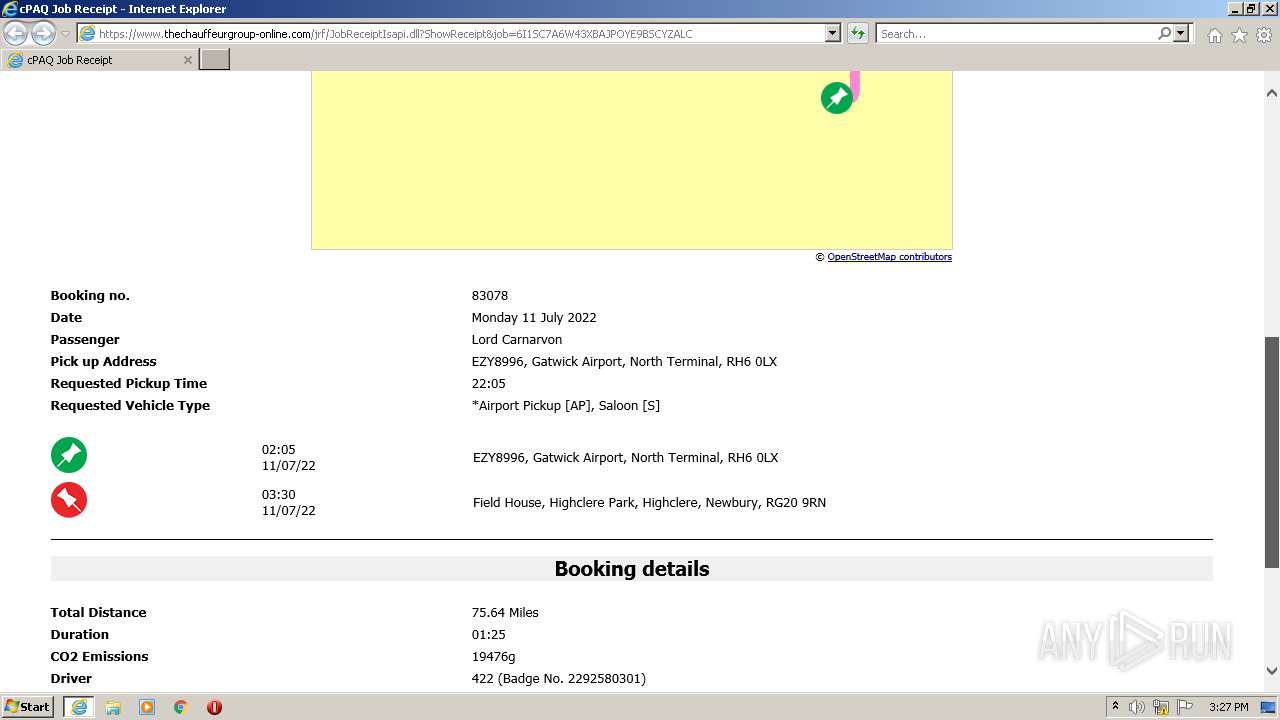Close the cPAQ Job Receipt tab
The height and width of the screenshot is (720, 1280).
tap(187, 60)
